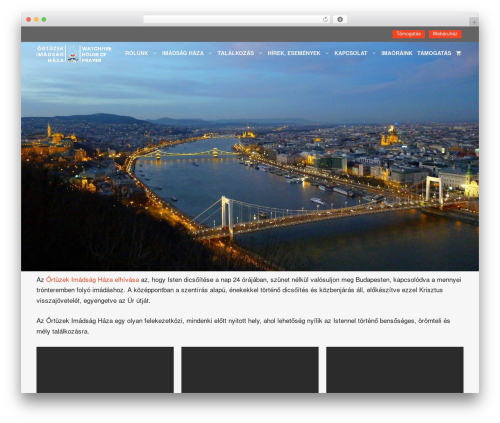Open the HÍREK, ESEMÉNYEK menu item
Screen dimensions: 500x423
294,53
